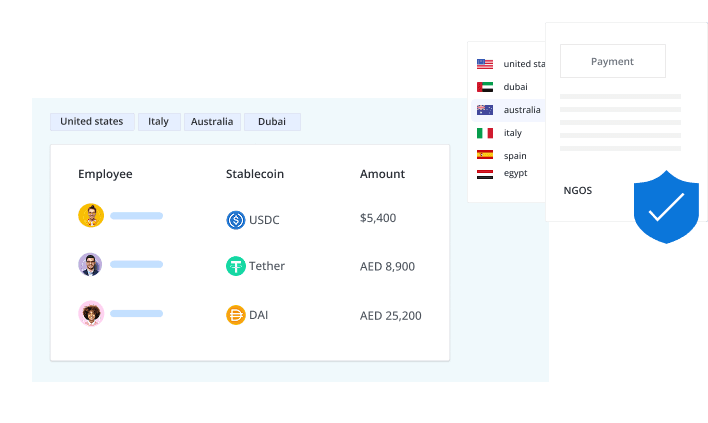The width and height of the screenshot is (708, 423).
Task: Click the name placeholder in USDC row
Action: [x=136, y=216]
